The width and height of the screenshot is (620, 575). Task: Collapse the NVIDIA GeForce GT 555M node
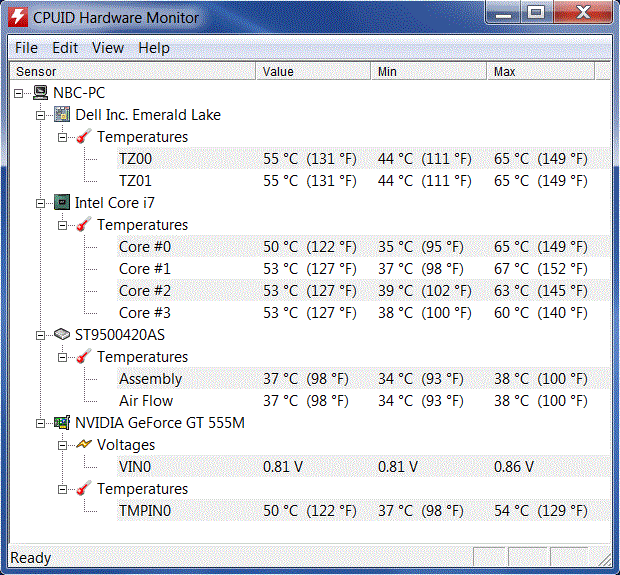click(40, 424)
